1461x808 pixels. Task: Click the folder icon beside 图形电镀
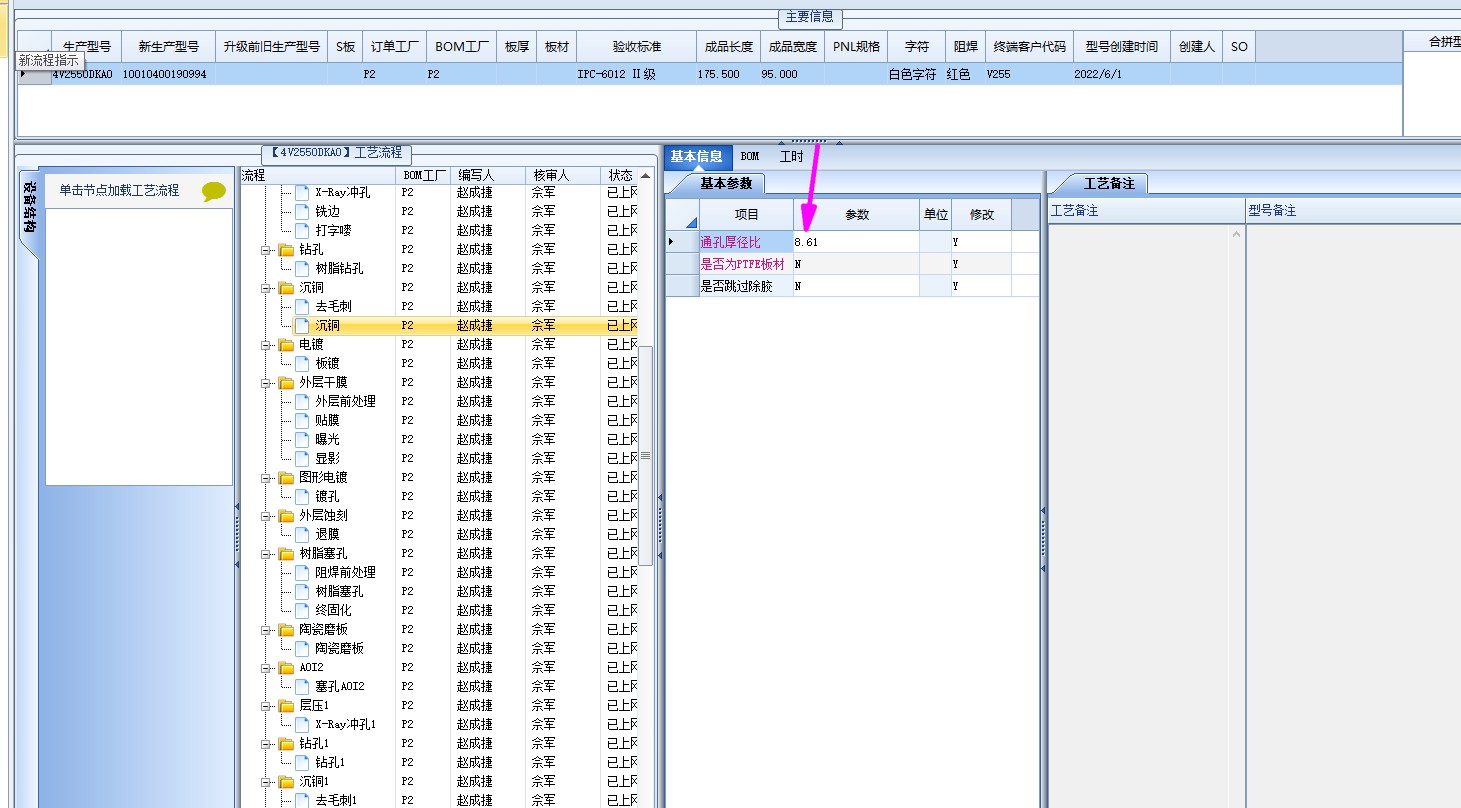287,477
